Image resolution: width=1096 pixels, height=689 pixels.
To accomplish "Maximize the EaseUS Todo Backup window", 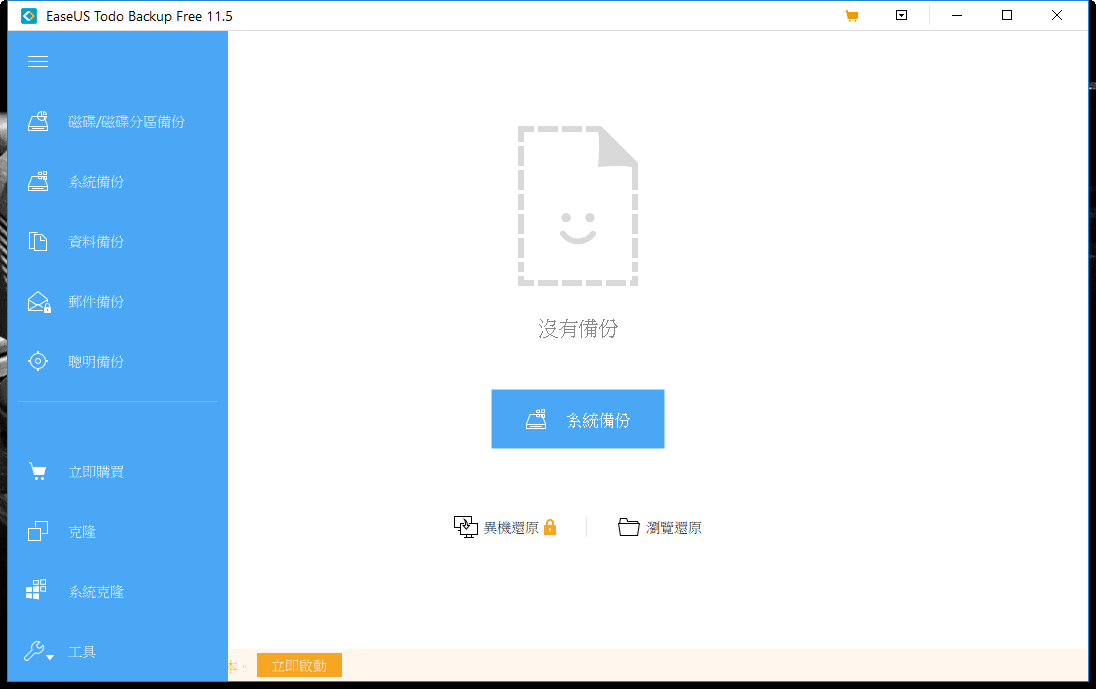I will pyautogui.click(x=1007, y=15).
